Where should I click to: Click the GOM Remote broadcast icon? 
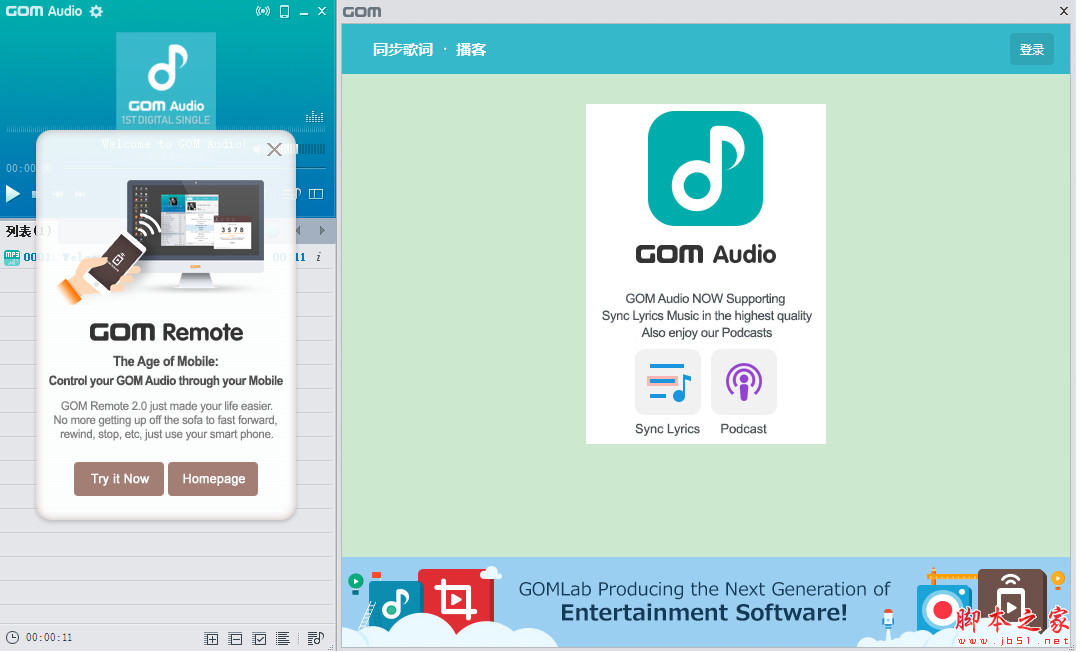[x=263, y=11]
